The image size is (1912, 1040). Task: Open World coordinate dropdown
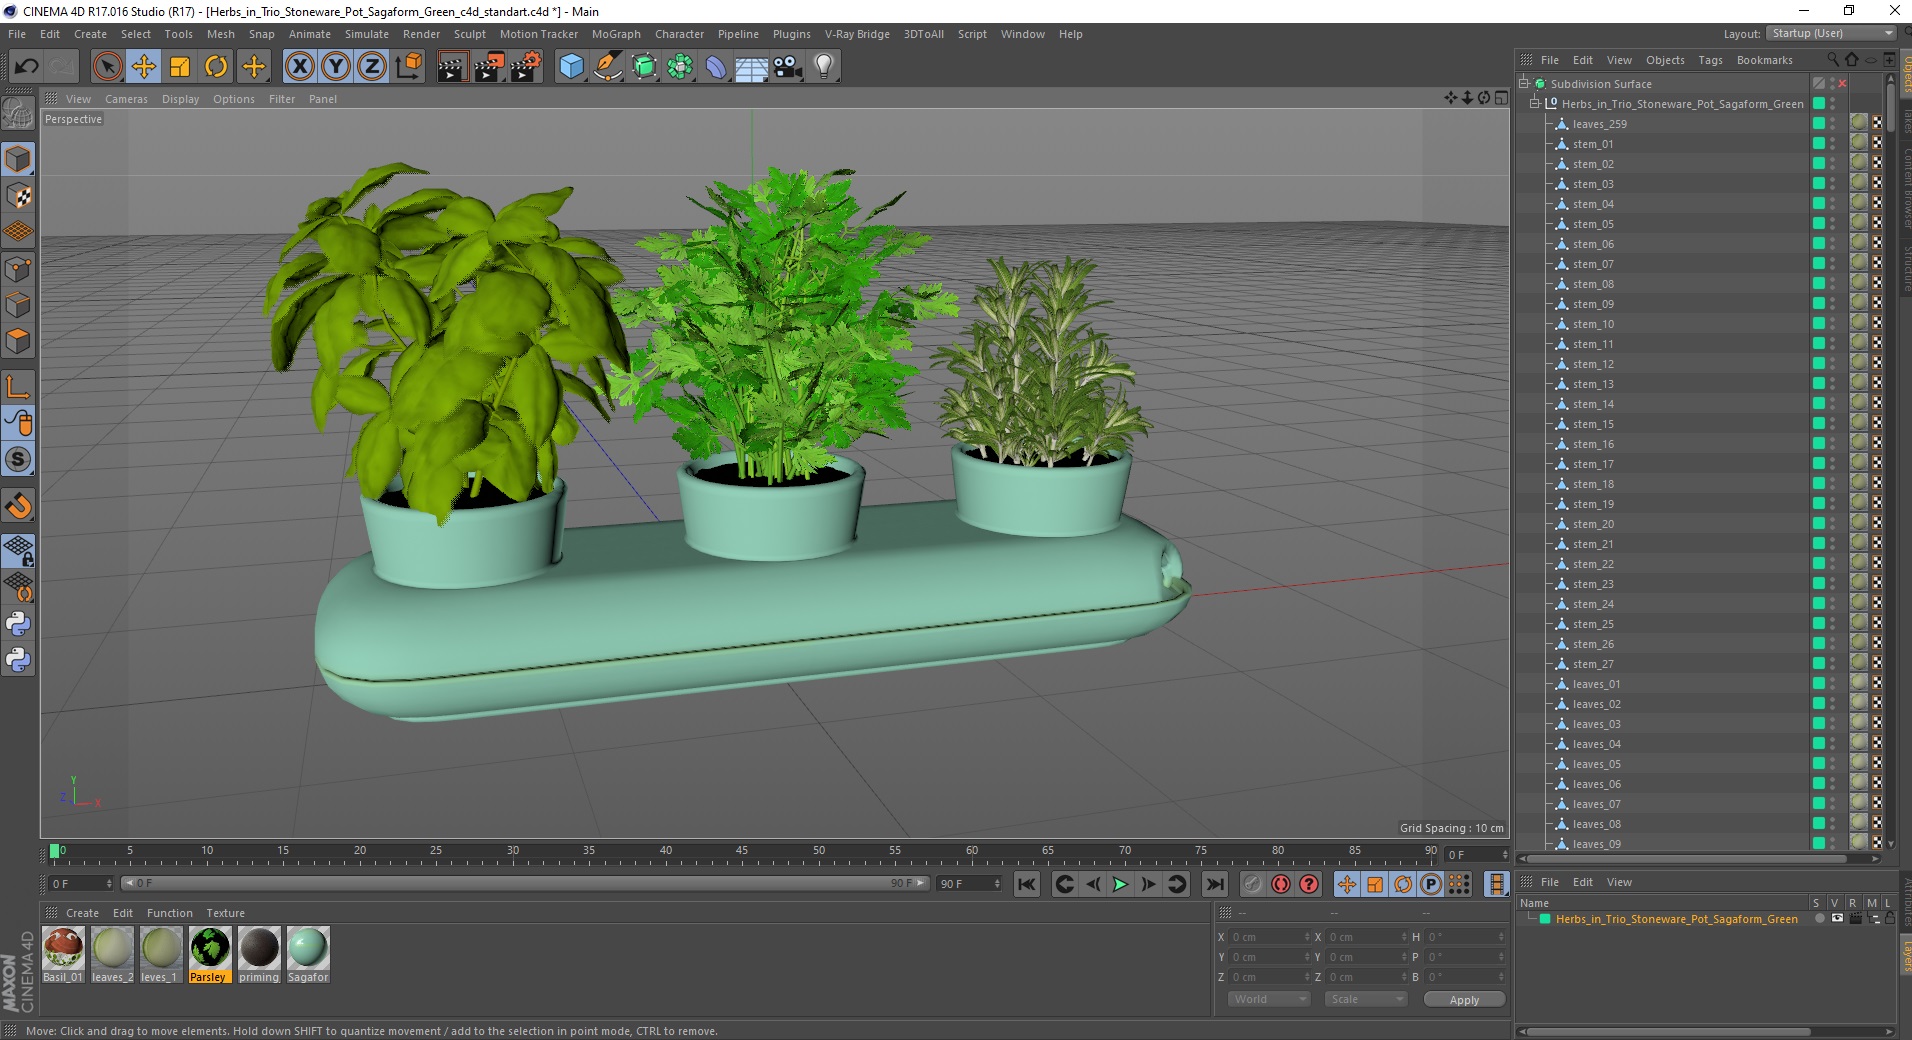(1268, 999)
